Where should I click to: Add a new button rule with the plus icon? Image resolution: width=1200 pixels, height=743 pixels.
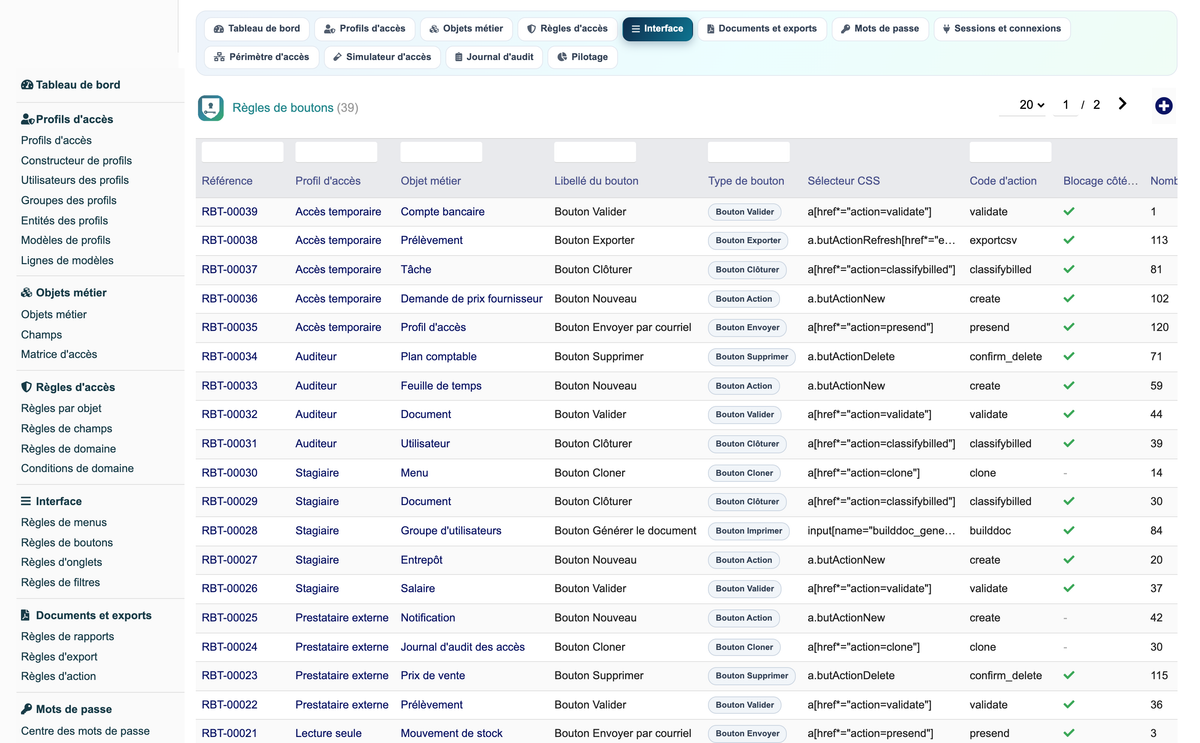point(1163,105)
